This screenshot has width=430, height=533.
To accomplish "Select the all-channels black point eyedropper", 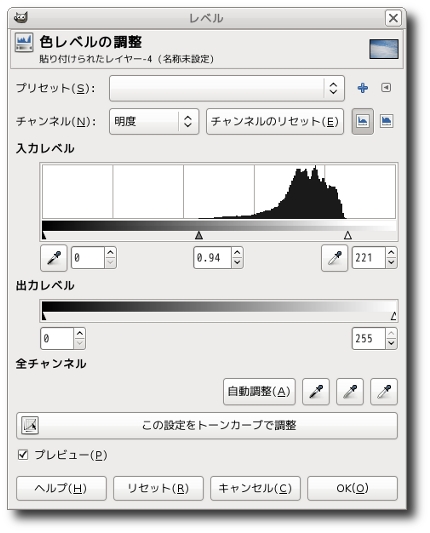I will tap(316, 391).
